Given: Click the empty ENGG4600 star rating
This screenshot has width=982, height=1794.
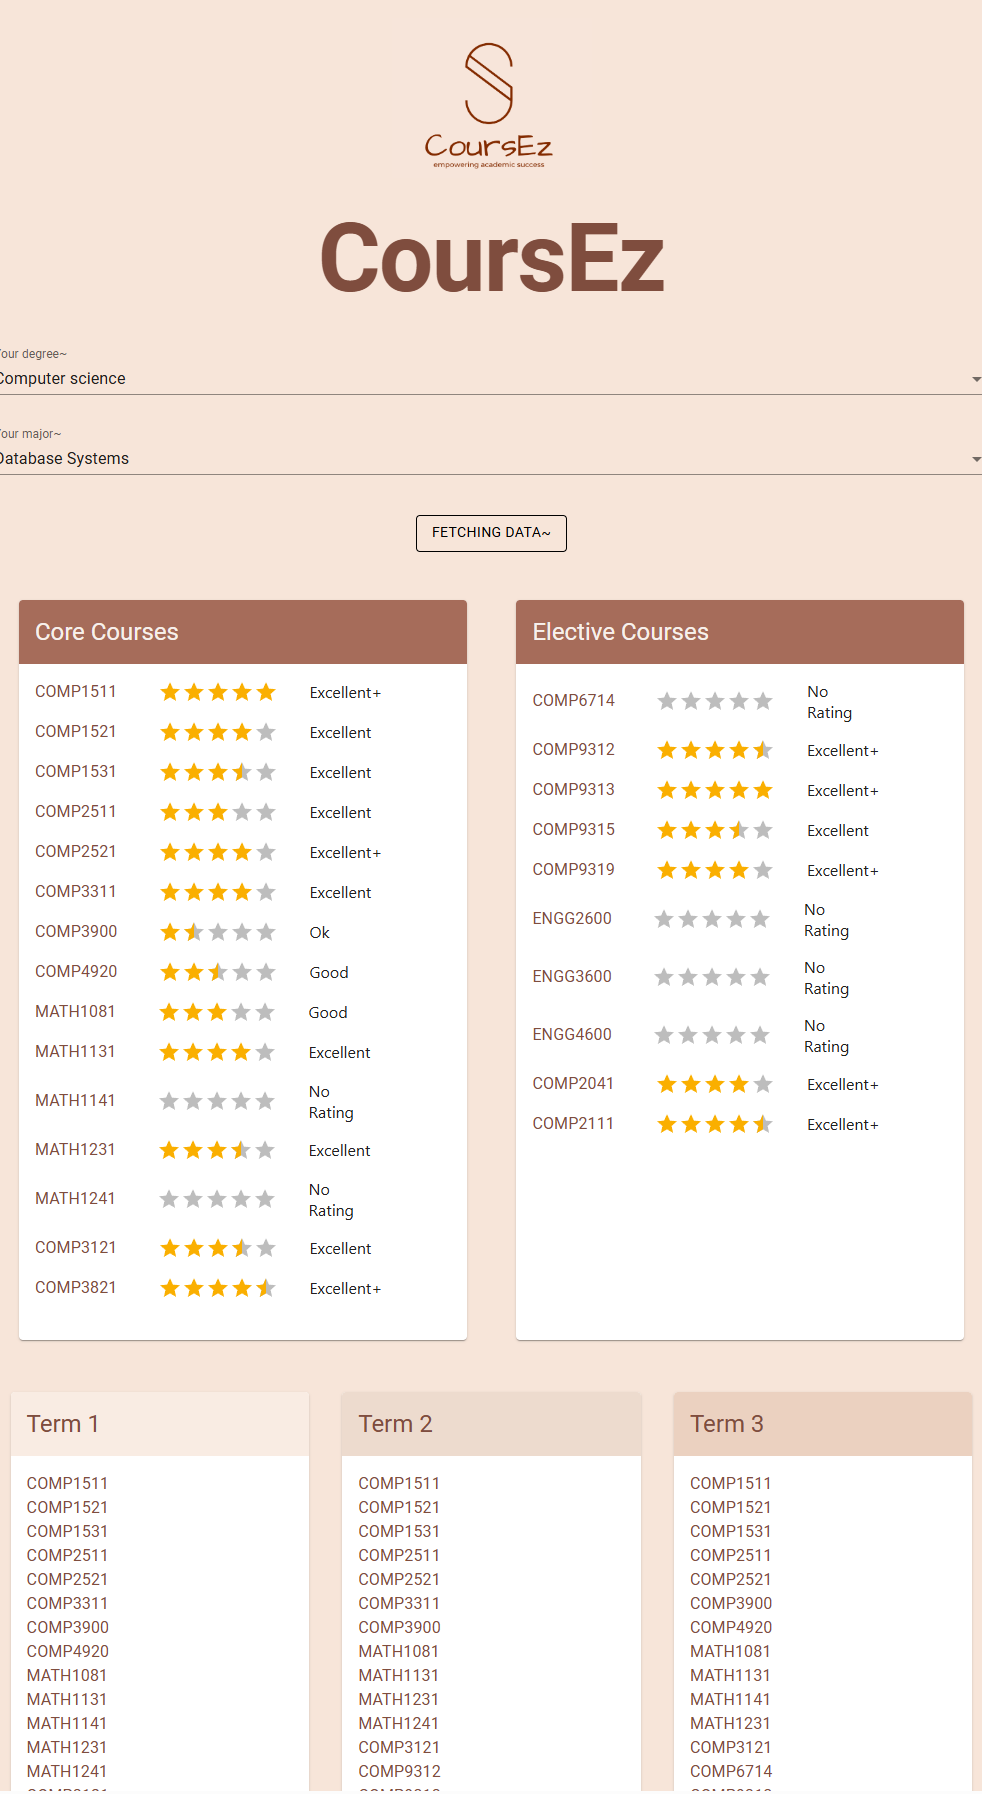Looking at the screenshot, I should (712, 1035).
